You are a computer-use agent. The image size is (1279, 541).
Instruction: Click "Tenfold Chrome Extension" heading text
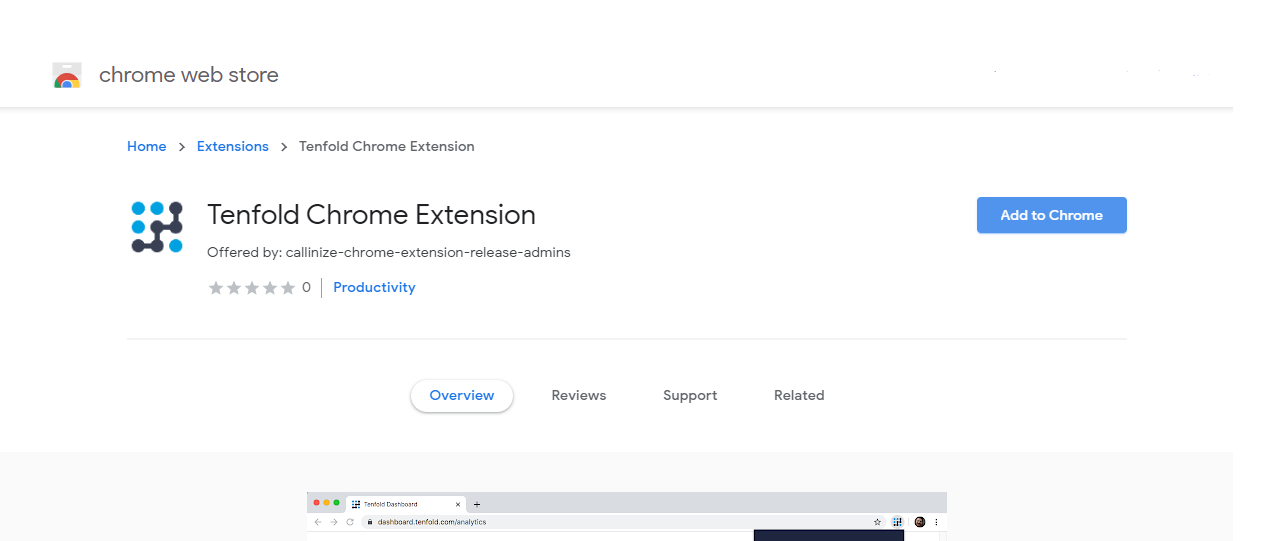pos(371,215)
